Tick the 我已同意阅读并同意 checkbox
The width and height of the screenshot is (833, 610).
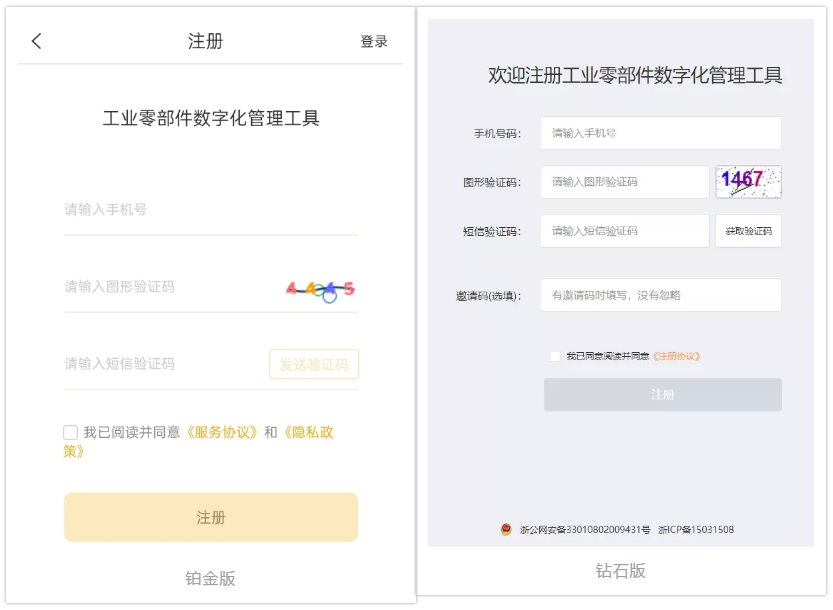click(x=555, y=356)
